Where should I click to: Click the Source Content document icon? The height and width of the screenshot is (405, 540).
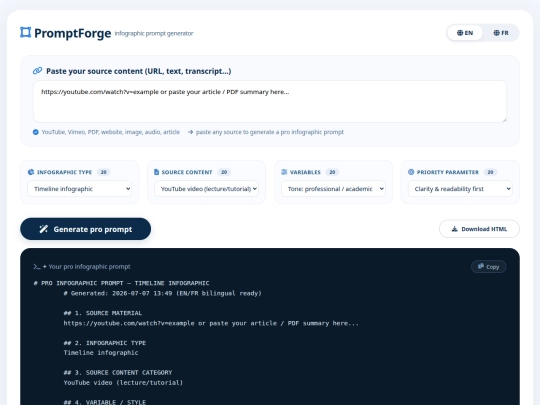[x=156, y=172]
